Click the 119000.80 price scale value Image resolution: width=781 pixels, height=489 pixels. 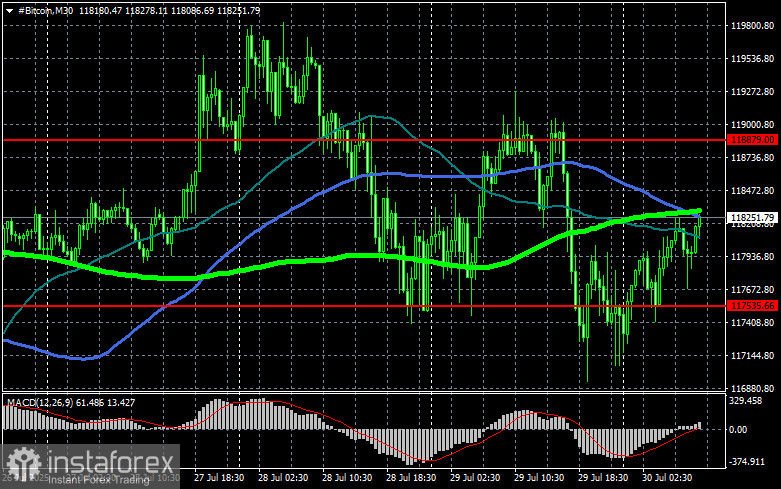coord(752,124)
